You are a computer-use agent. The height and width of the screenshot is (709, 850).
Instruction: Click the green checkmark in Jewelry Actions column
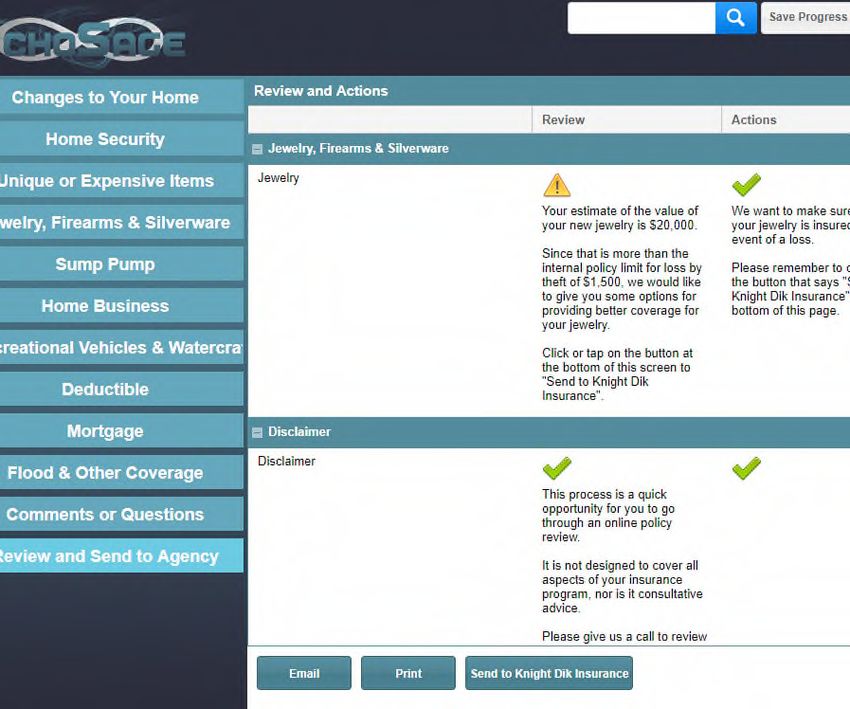click(746, 184)
